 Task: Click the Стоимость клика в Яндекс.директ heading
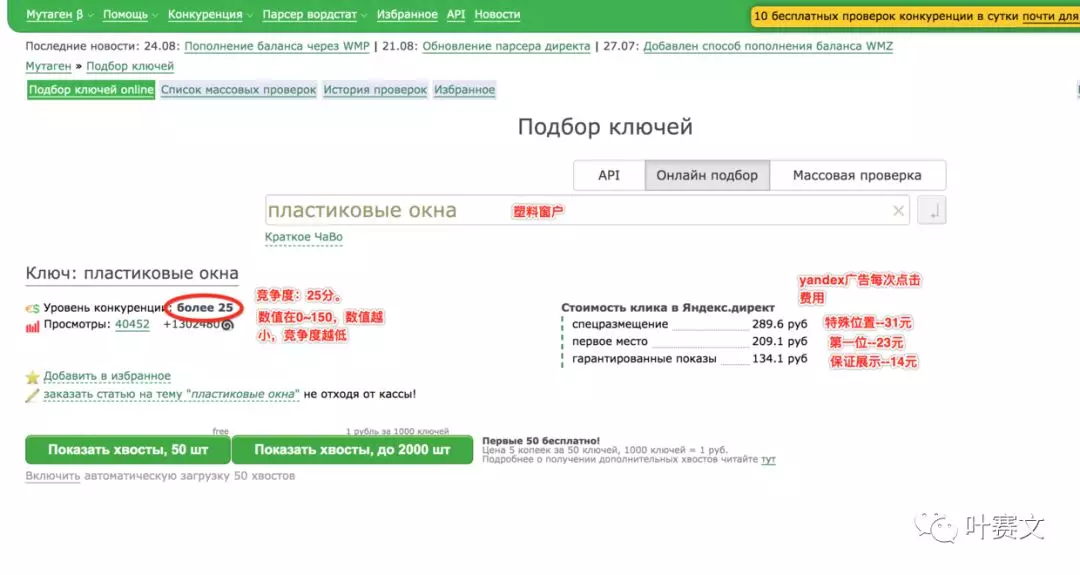click(668, 307)
